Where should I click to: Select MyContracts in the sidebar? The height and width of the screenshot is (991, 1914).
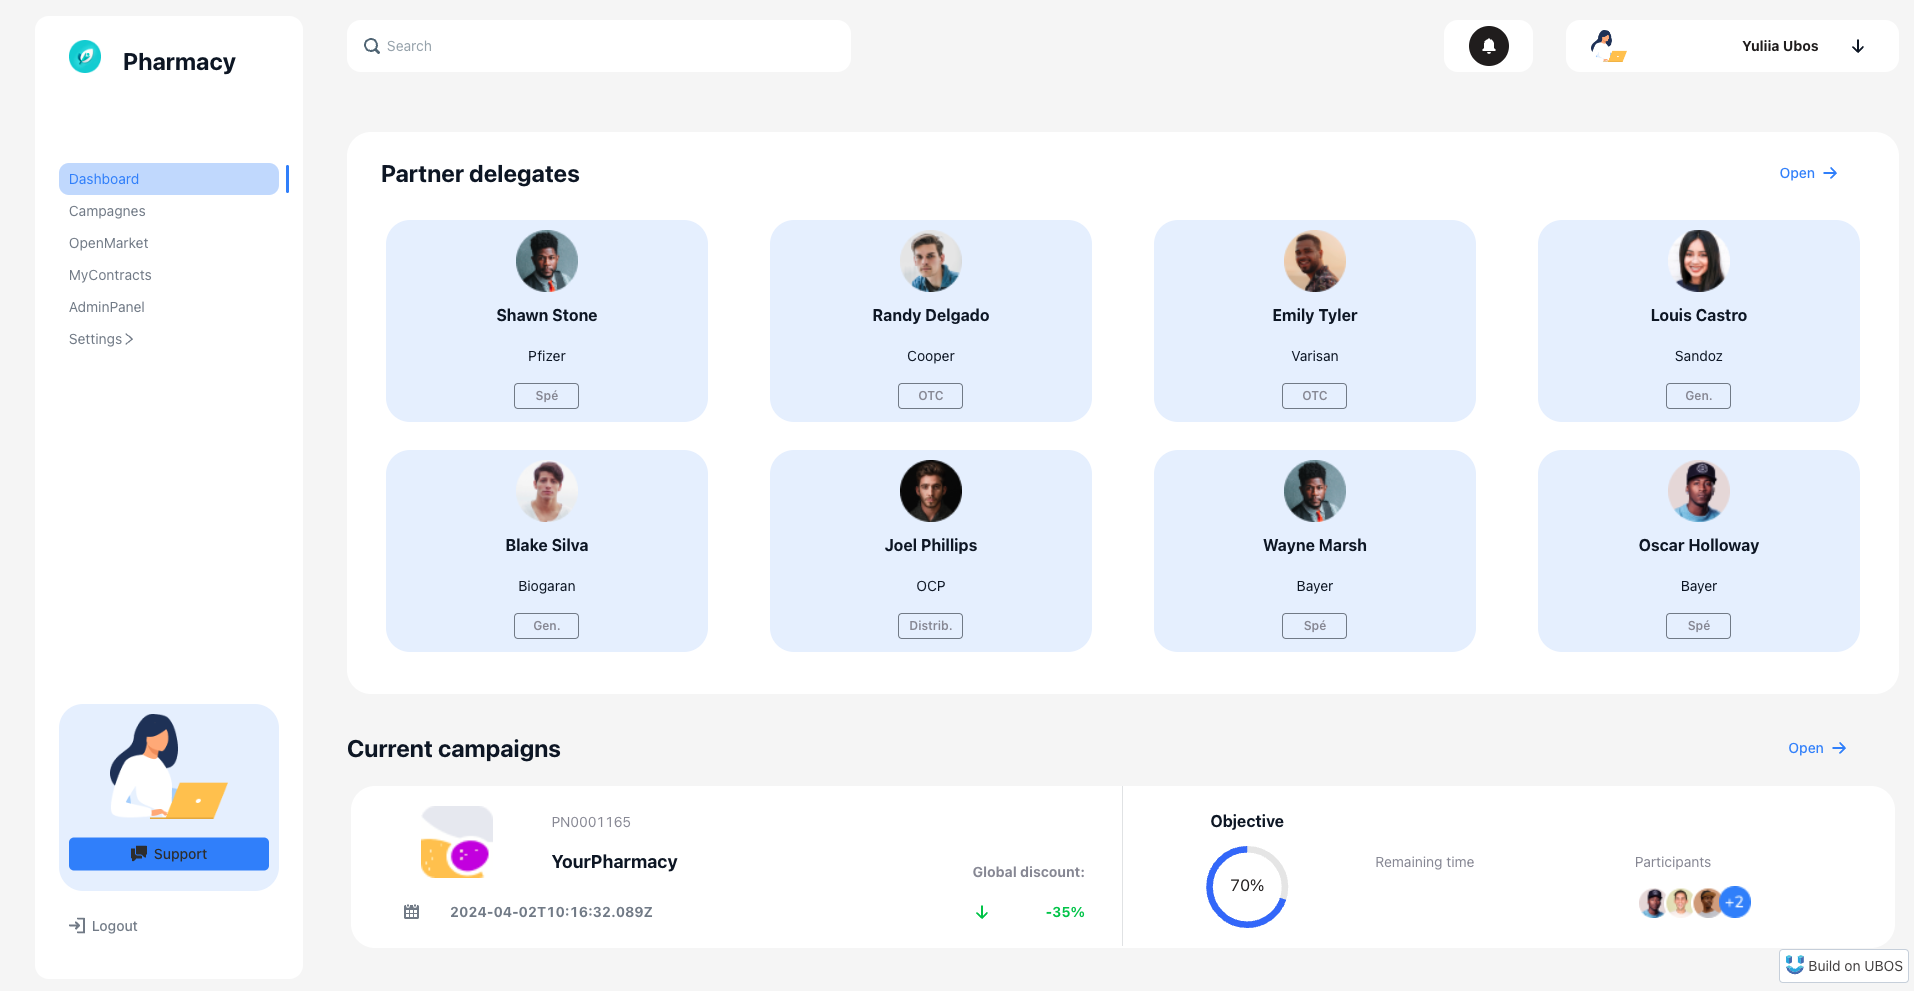[110, 275]
